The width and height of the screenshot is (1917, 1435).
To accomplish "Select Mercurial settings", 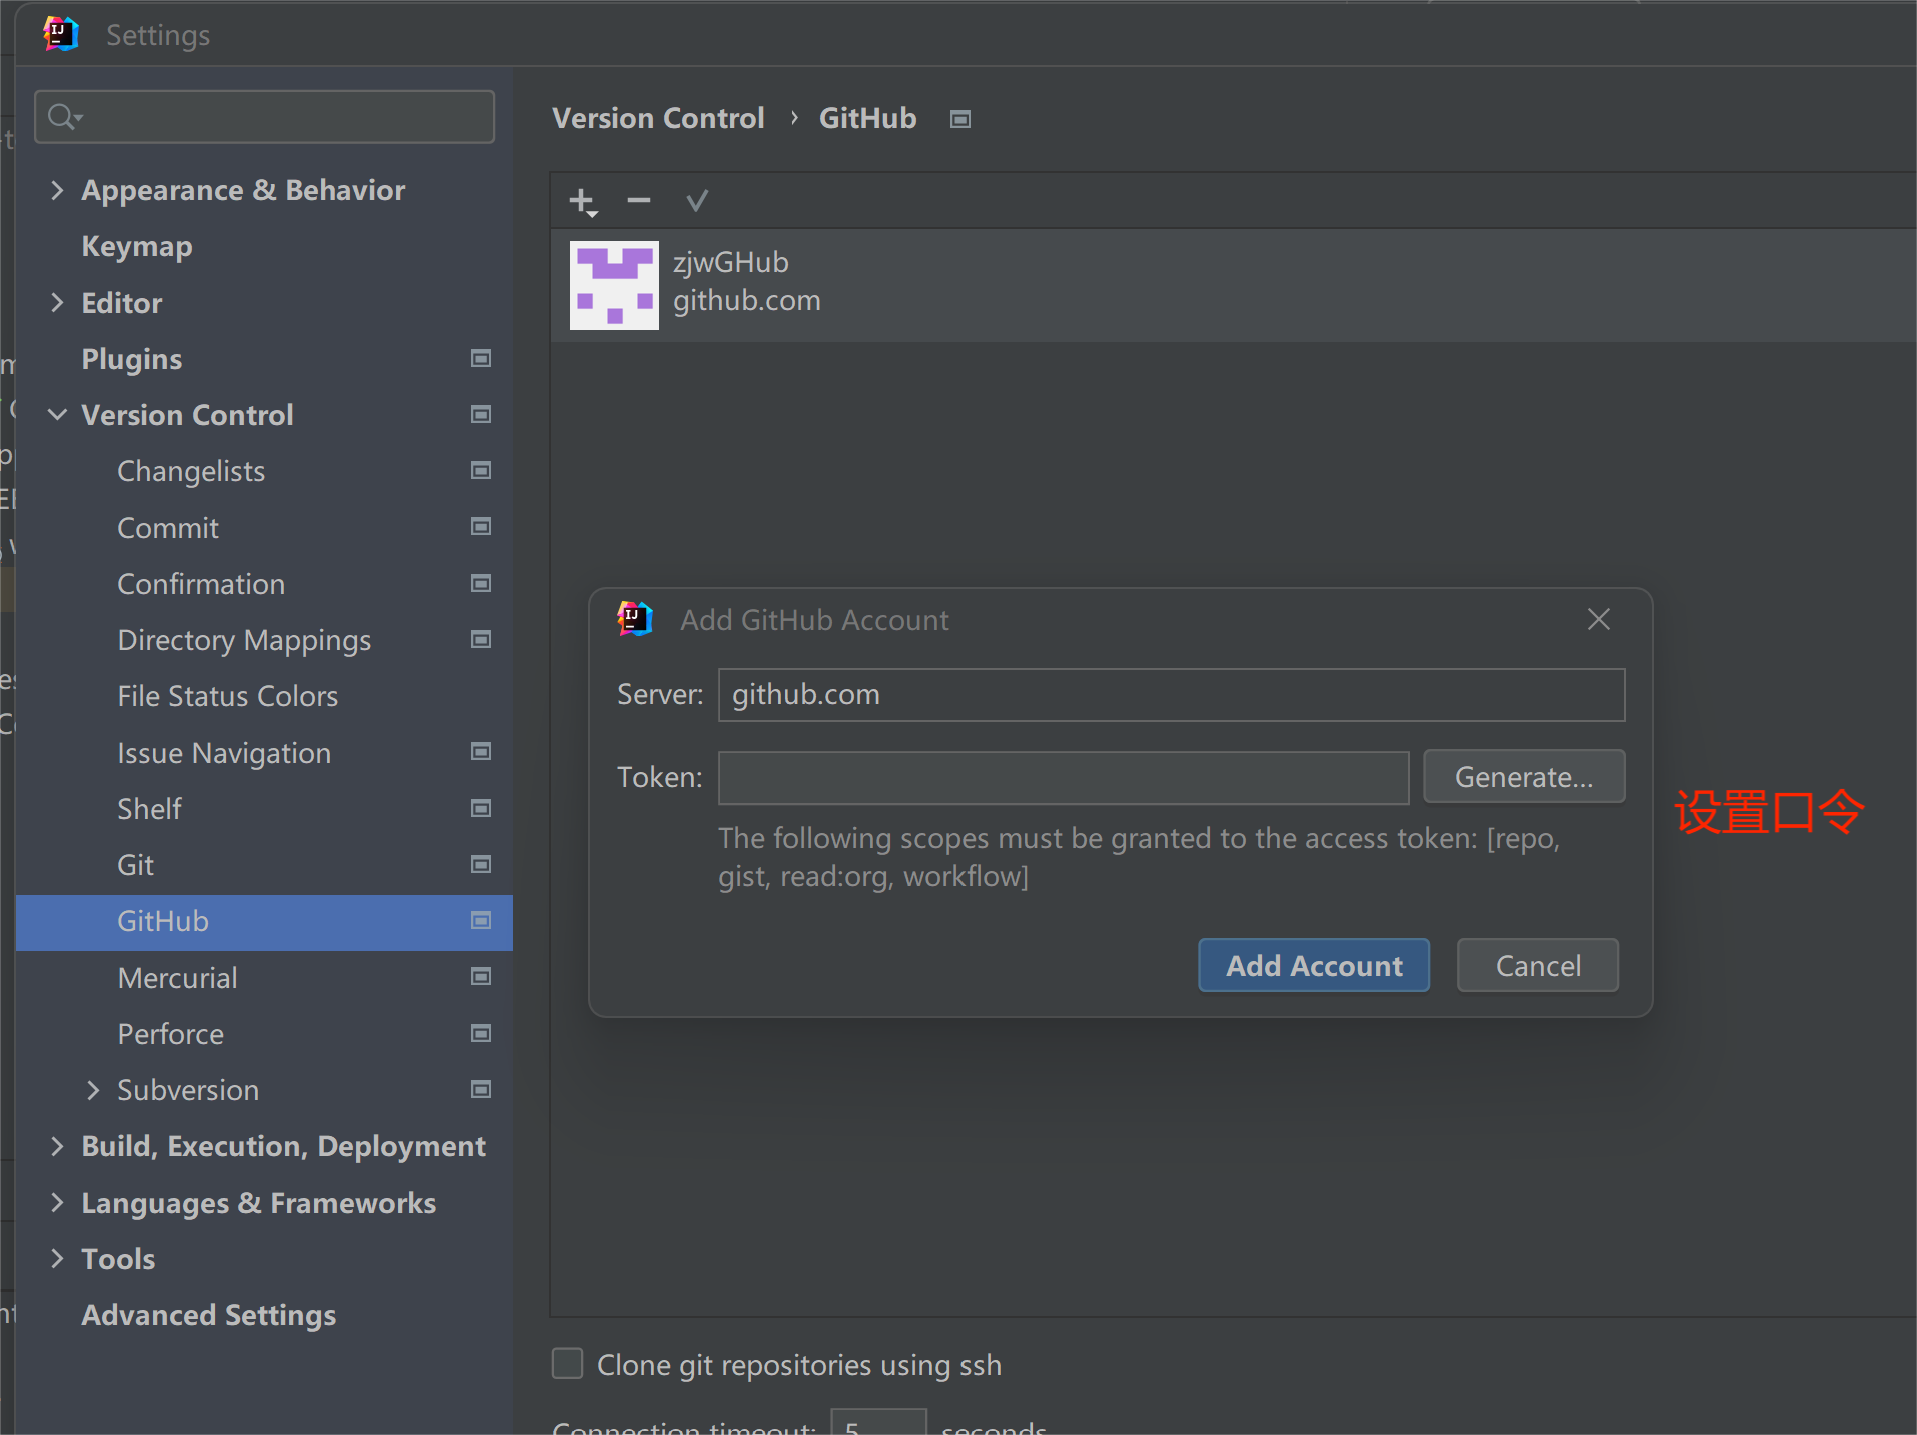I will 177,977.
